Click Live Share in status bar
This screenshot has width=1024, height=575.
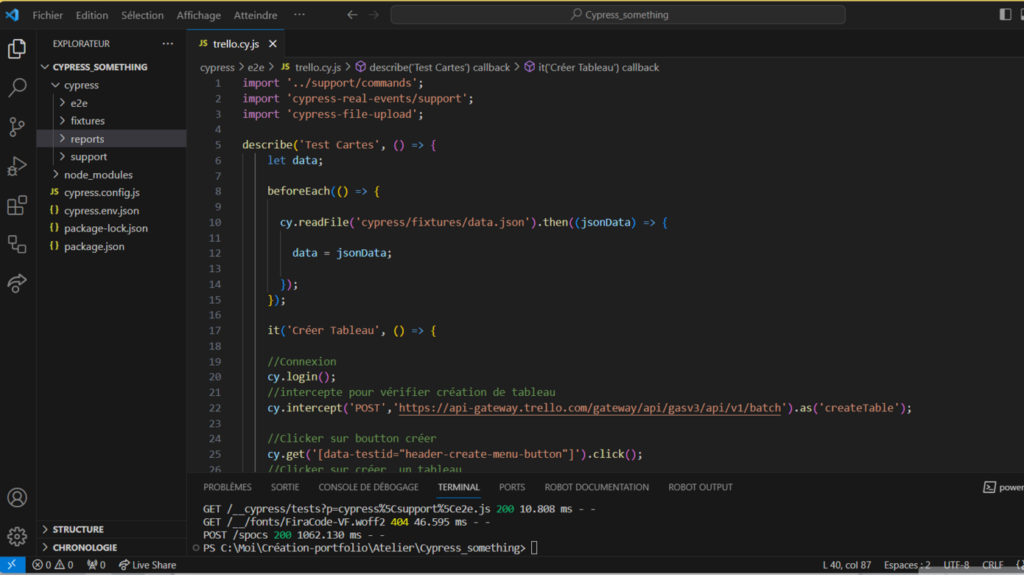coord(146,565)
